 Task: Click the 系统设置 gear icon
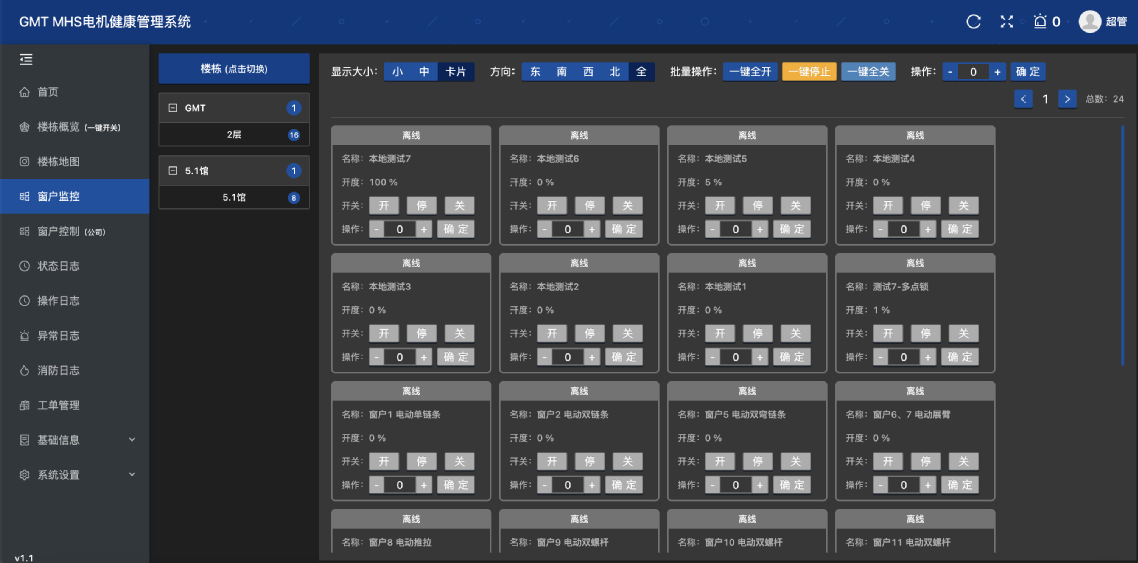click(24, 474)
